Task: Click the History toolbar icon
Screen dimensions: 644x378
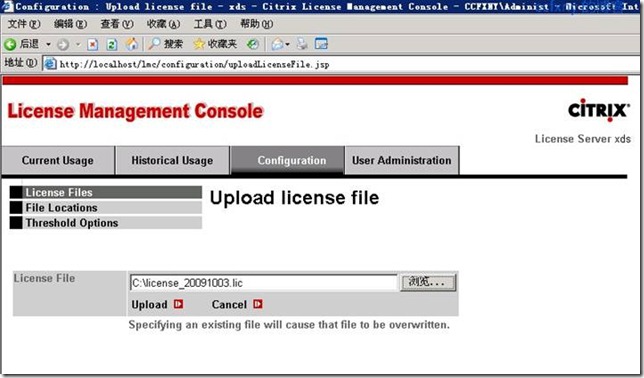Action: (253, 44)
